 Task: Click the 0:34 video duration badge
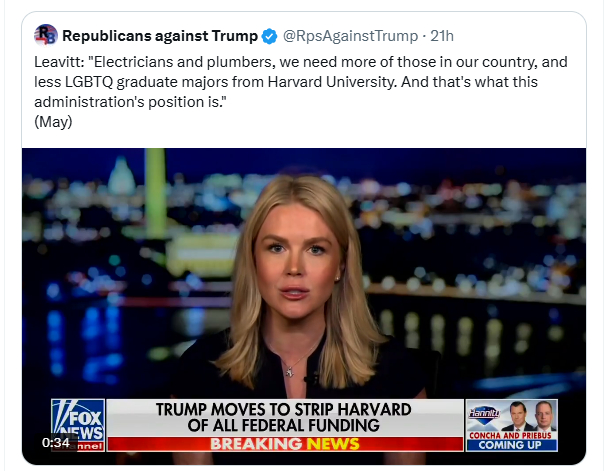click(x=56, y=442)
